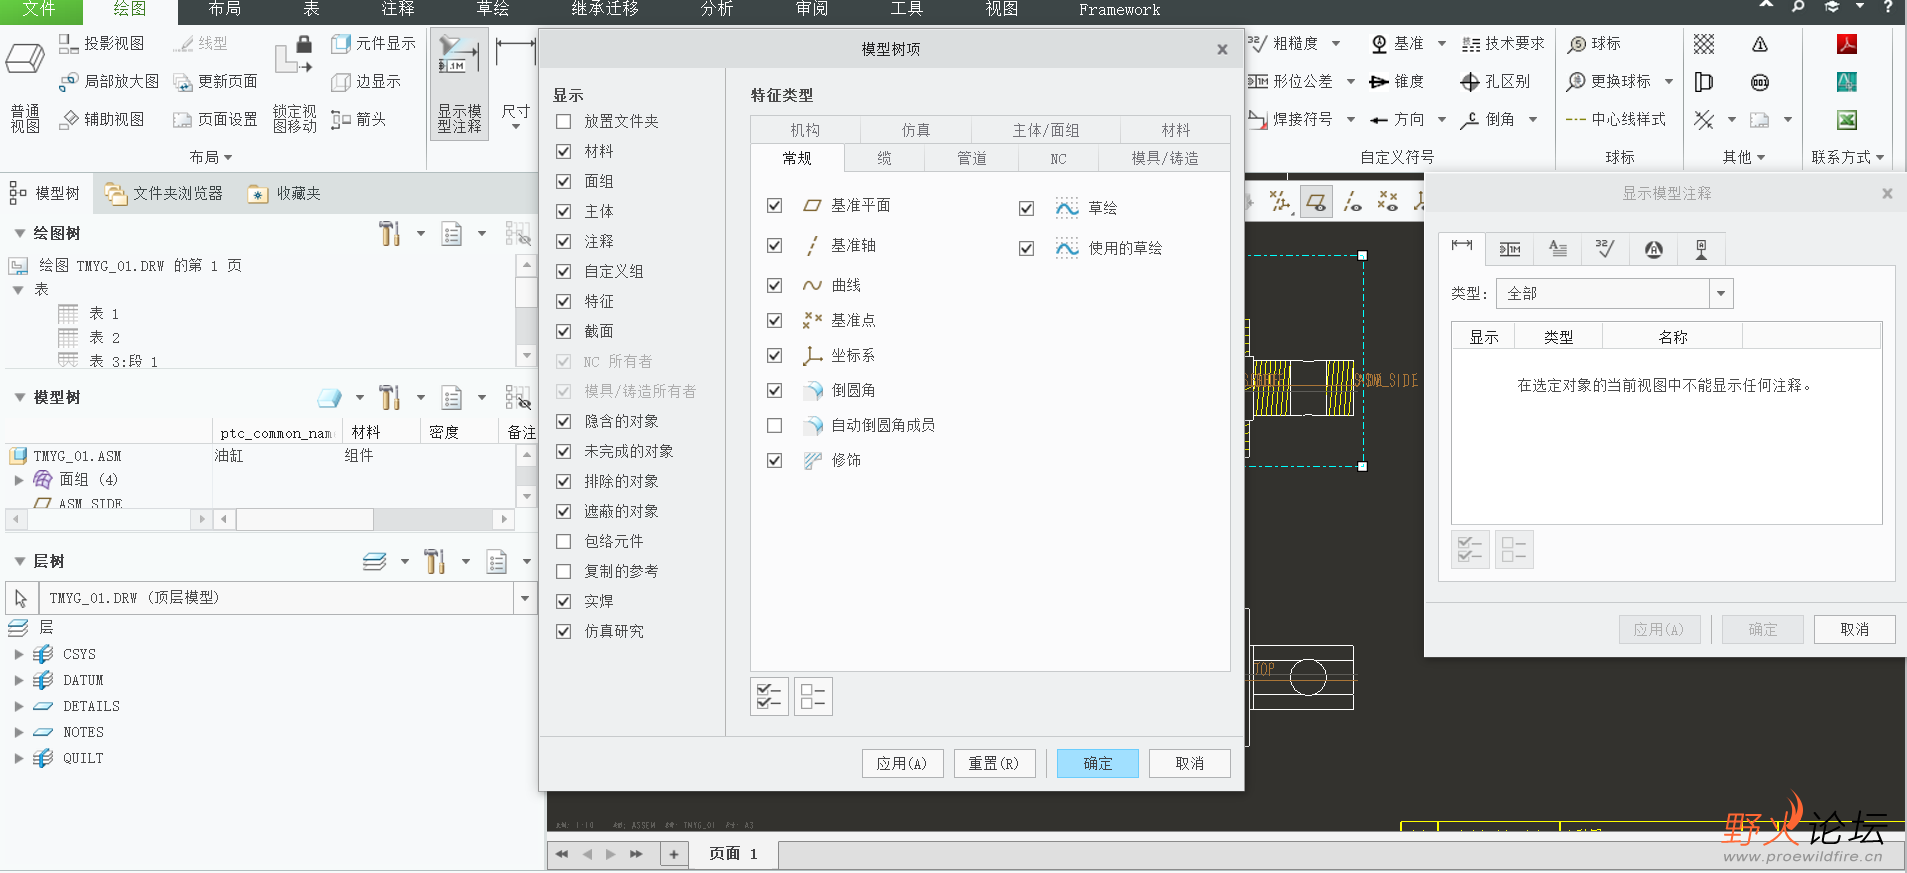Uncheck the 基准平面 feature checkbox
Viewport: 1907px width, 873px height.
(774, 205)
